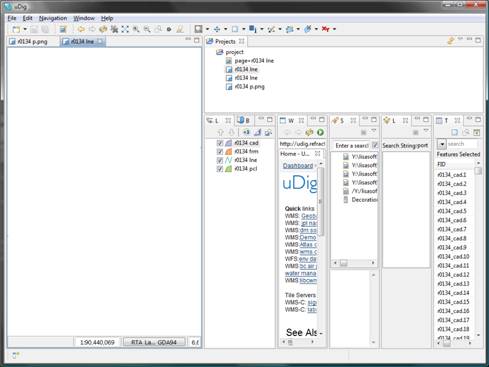Click the black Stop drawing dot icon
Screen dimensions: 489x367
(x=169, y=29)
